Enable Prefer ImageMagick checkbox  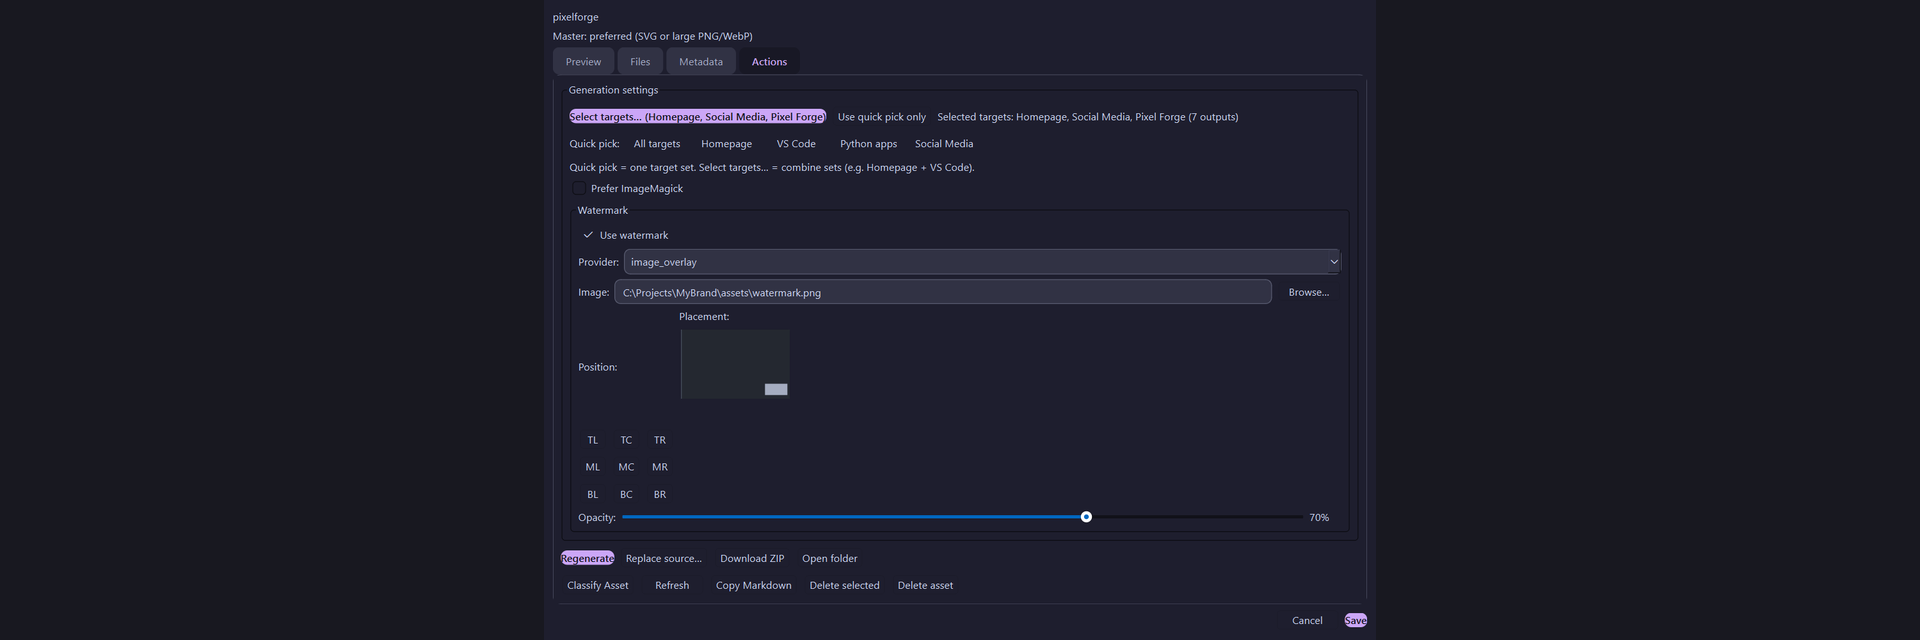pos(579,188)
